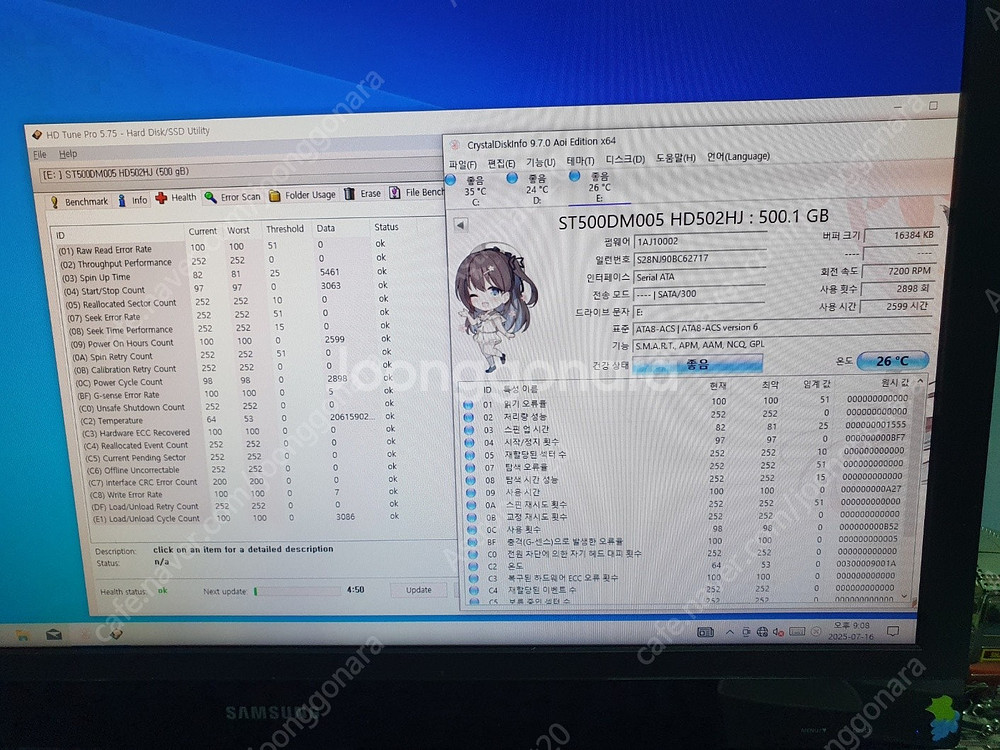Click status circle for C4 재할당된 이벤트 수

tap(473, 590)
